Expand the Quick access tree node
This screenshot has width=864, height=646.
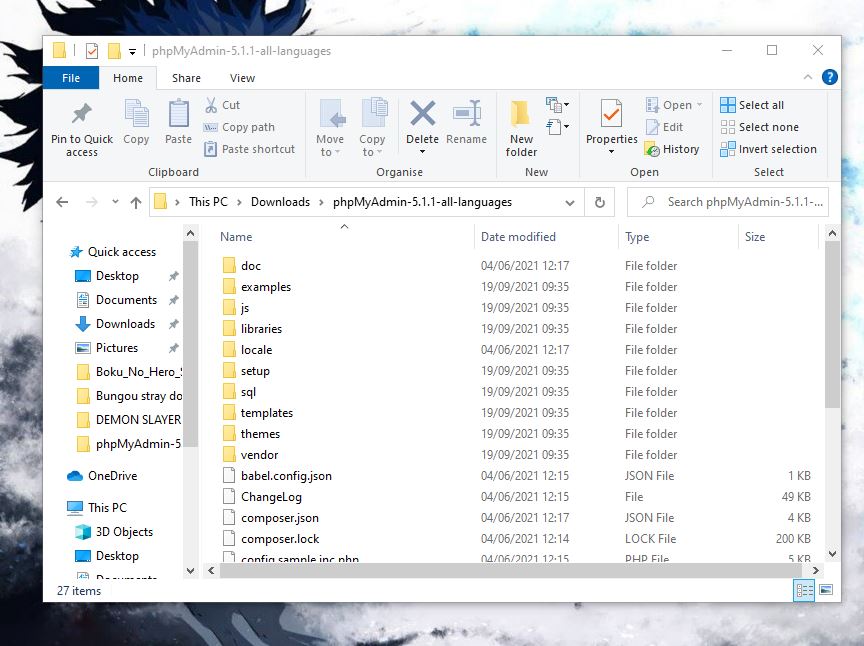(x=60, y=252)
